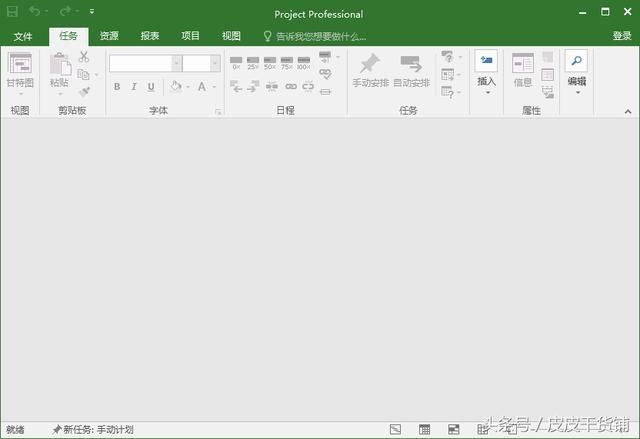Screen dimensions: 640x439
Task: Click the Mode calendar question icon
Action: (448, 92)
